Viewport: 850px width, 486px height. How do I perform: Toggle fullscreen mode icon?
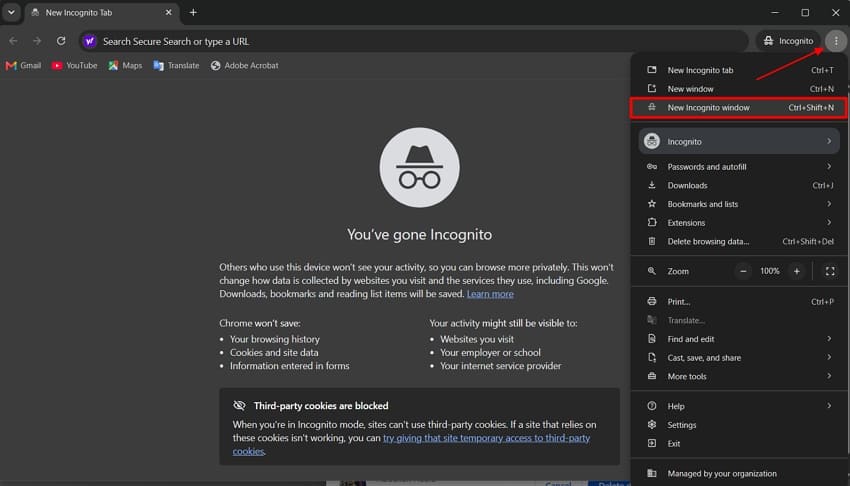pos(830,271)
